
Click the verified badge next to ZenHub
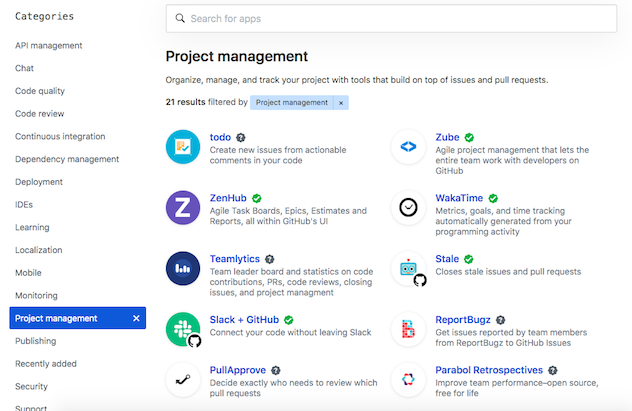pyautogui.click(x=256, y=199)
